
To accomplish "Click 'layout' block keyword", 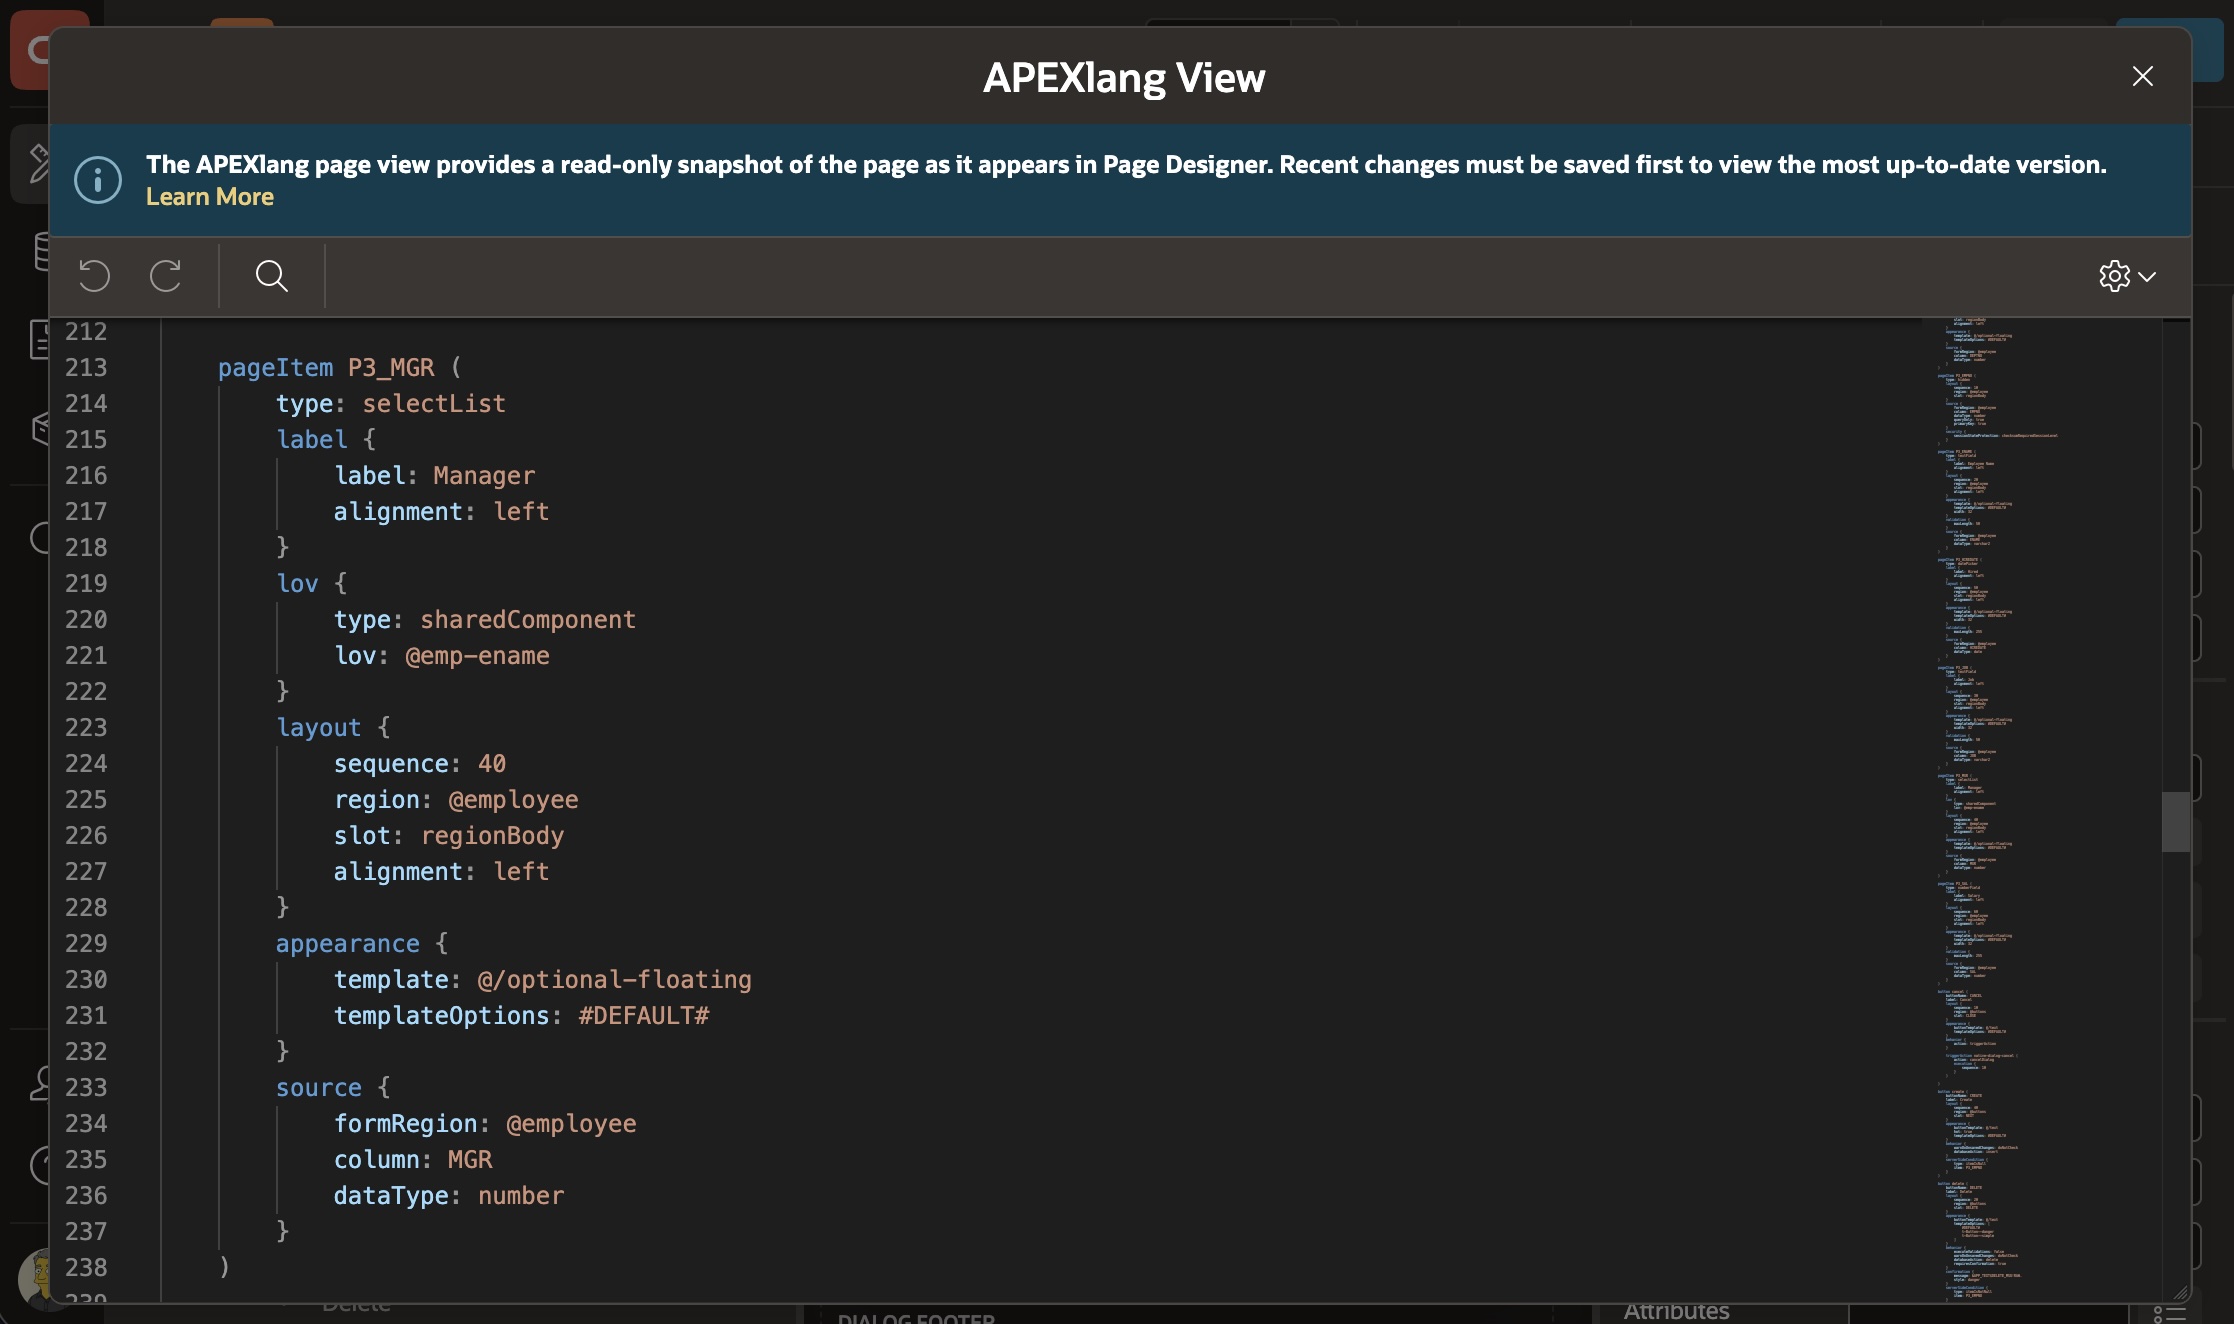I will tap(318, 728).
